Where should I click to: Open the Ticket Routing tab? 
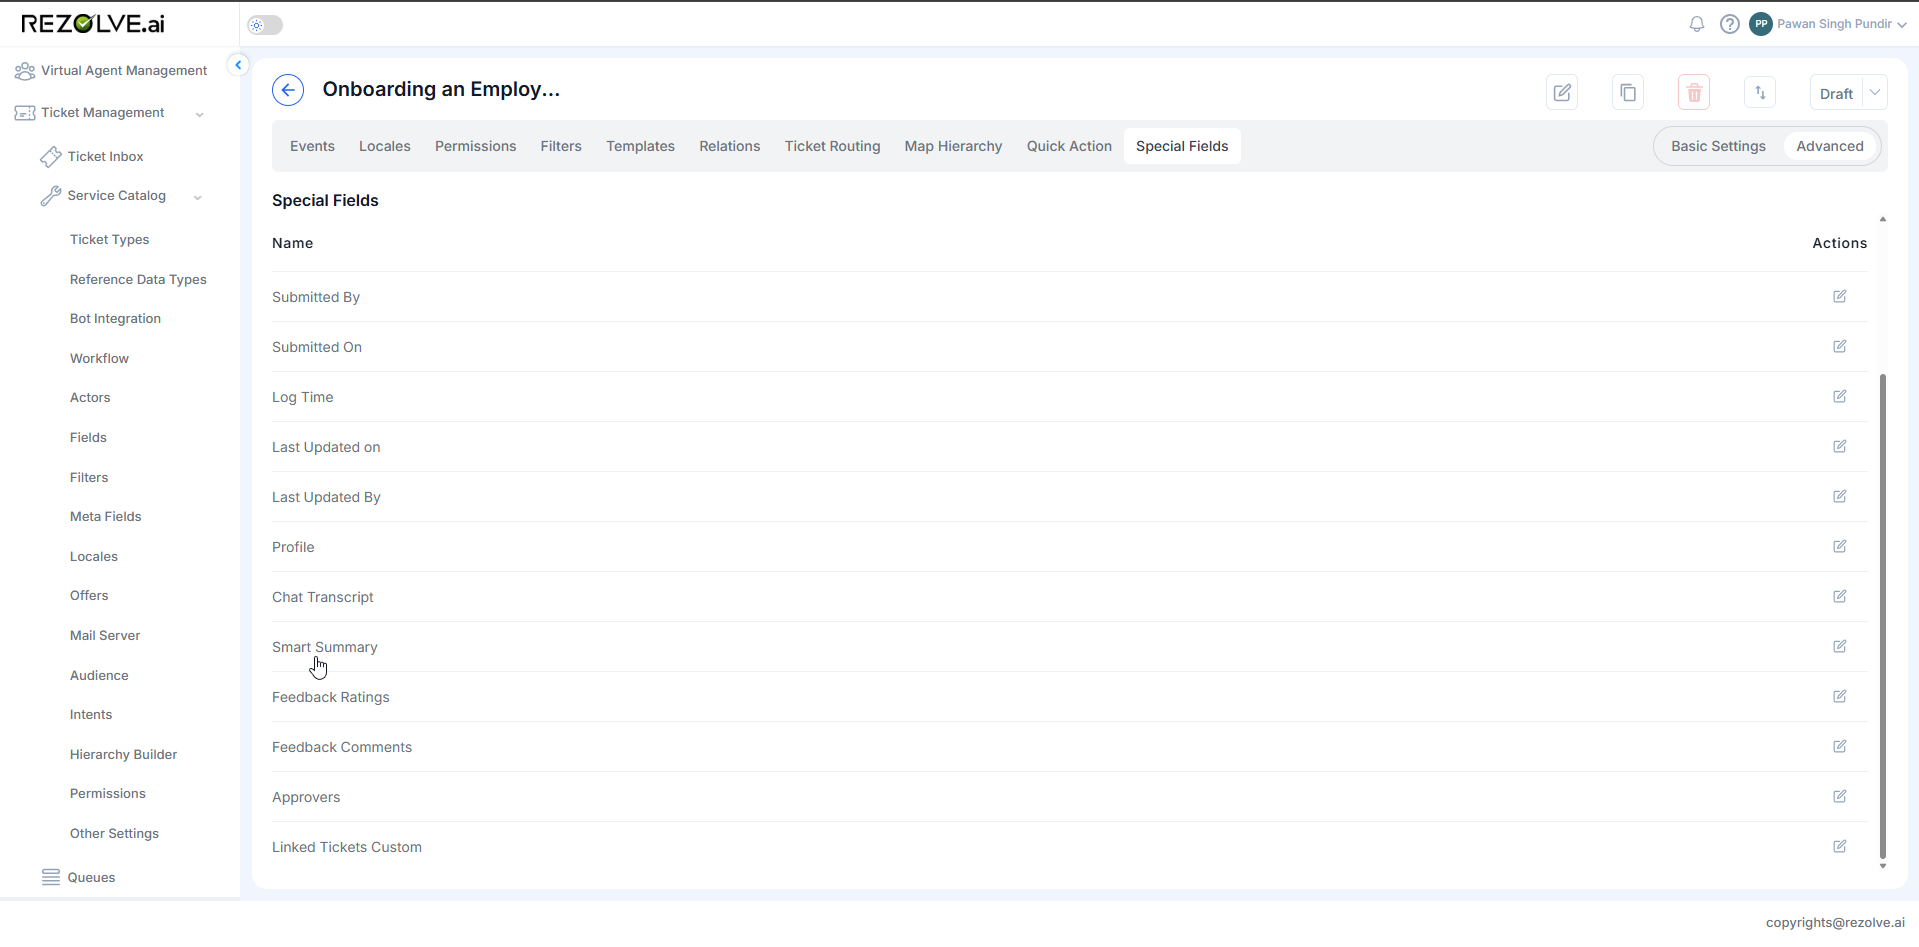pos(833,146)
